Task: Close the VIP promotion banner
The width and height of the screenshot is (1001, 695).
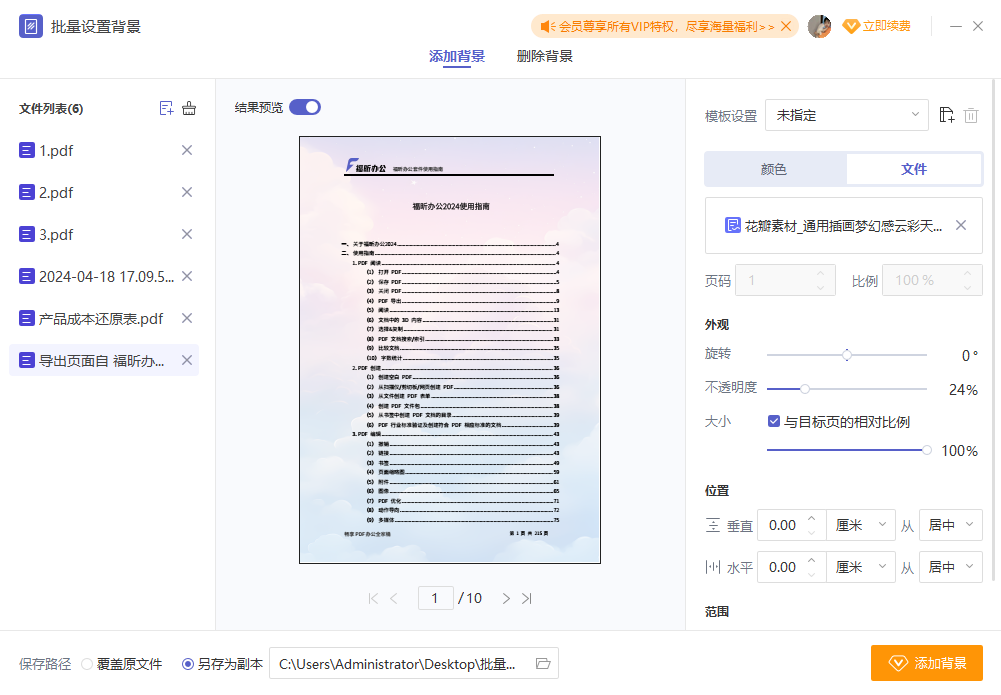Action: point(786,26)
